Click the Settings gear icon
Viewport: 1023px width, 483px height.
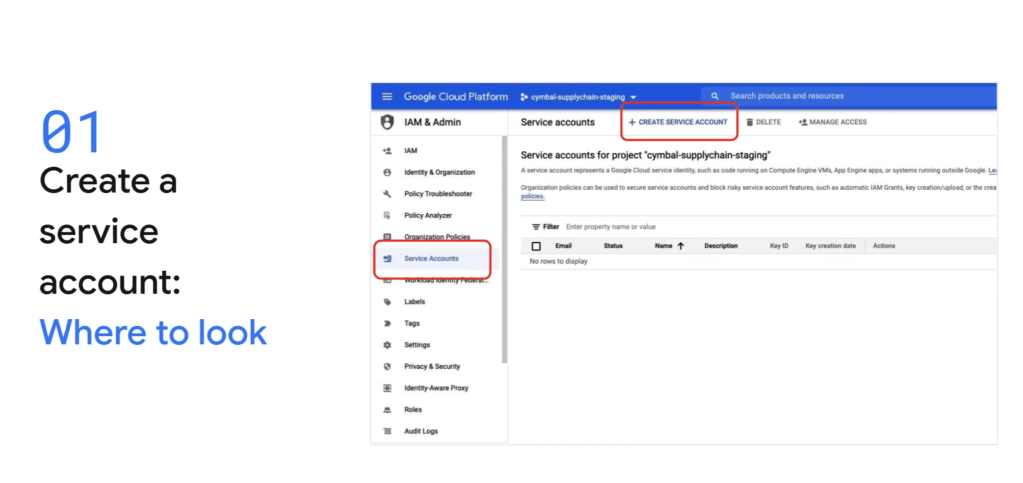pos(387,345)
